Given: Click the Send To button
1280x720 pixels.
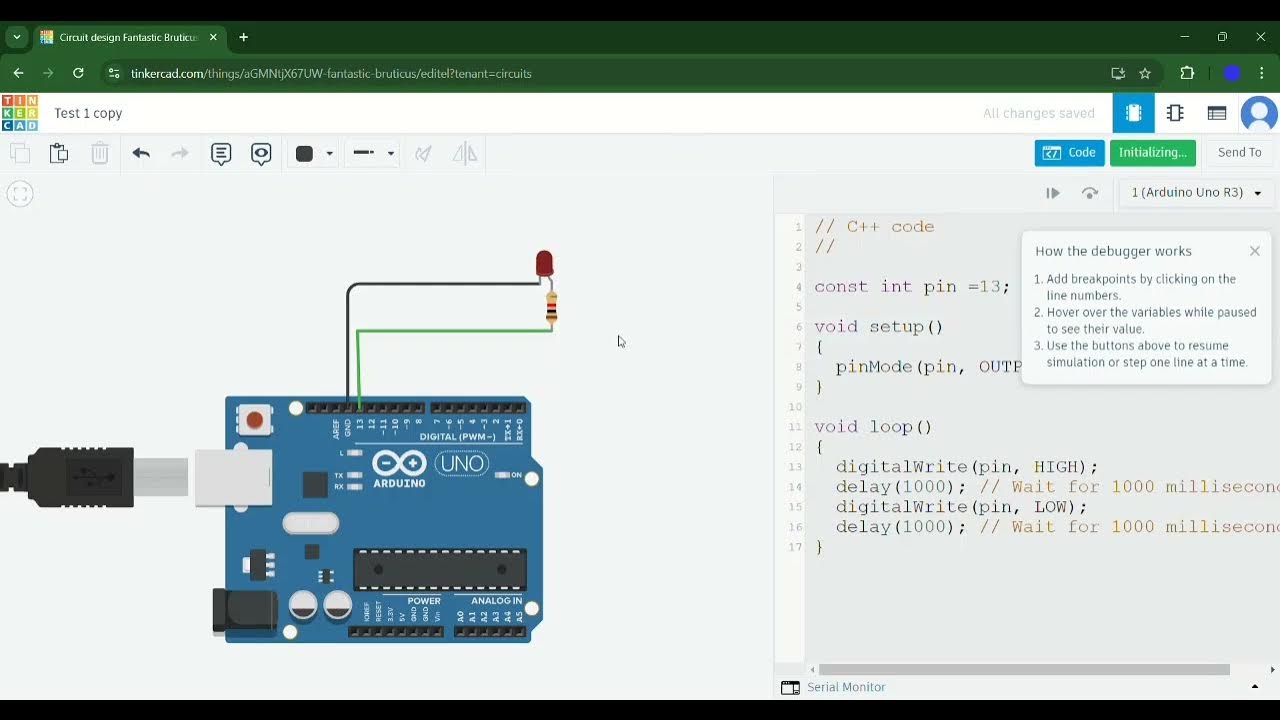Looking at the screenshot, I should coord(1239,152).
